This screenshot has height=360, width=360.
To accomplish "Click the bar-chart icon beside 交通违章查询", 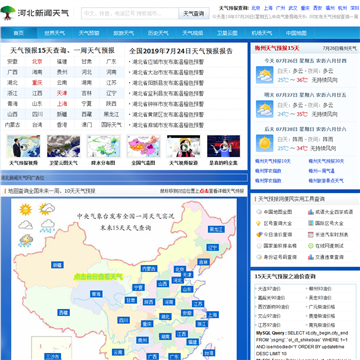I will [x=311, y=257].
